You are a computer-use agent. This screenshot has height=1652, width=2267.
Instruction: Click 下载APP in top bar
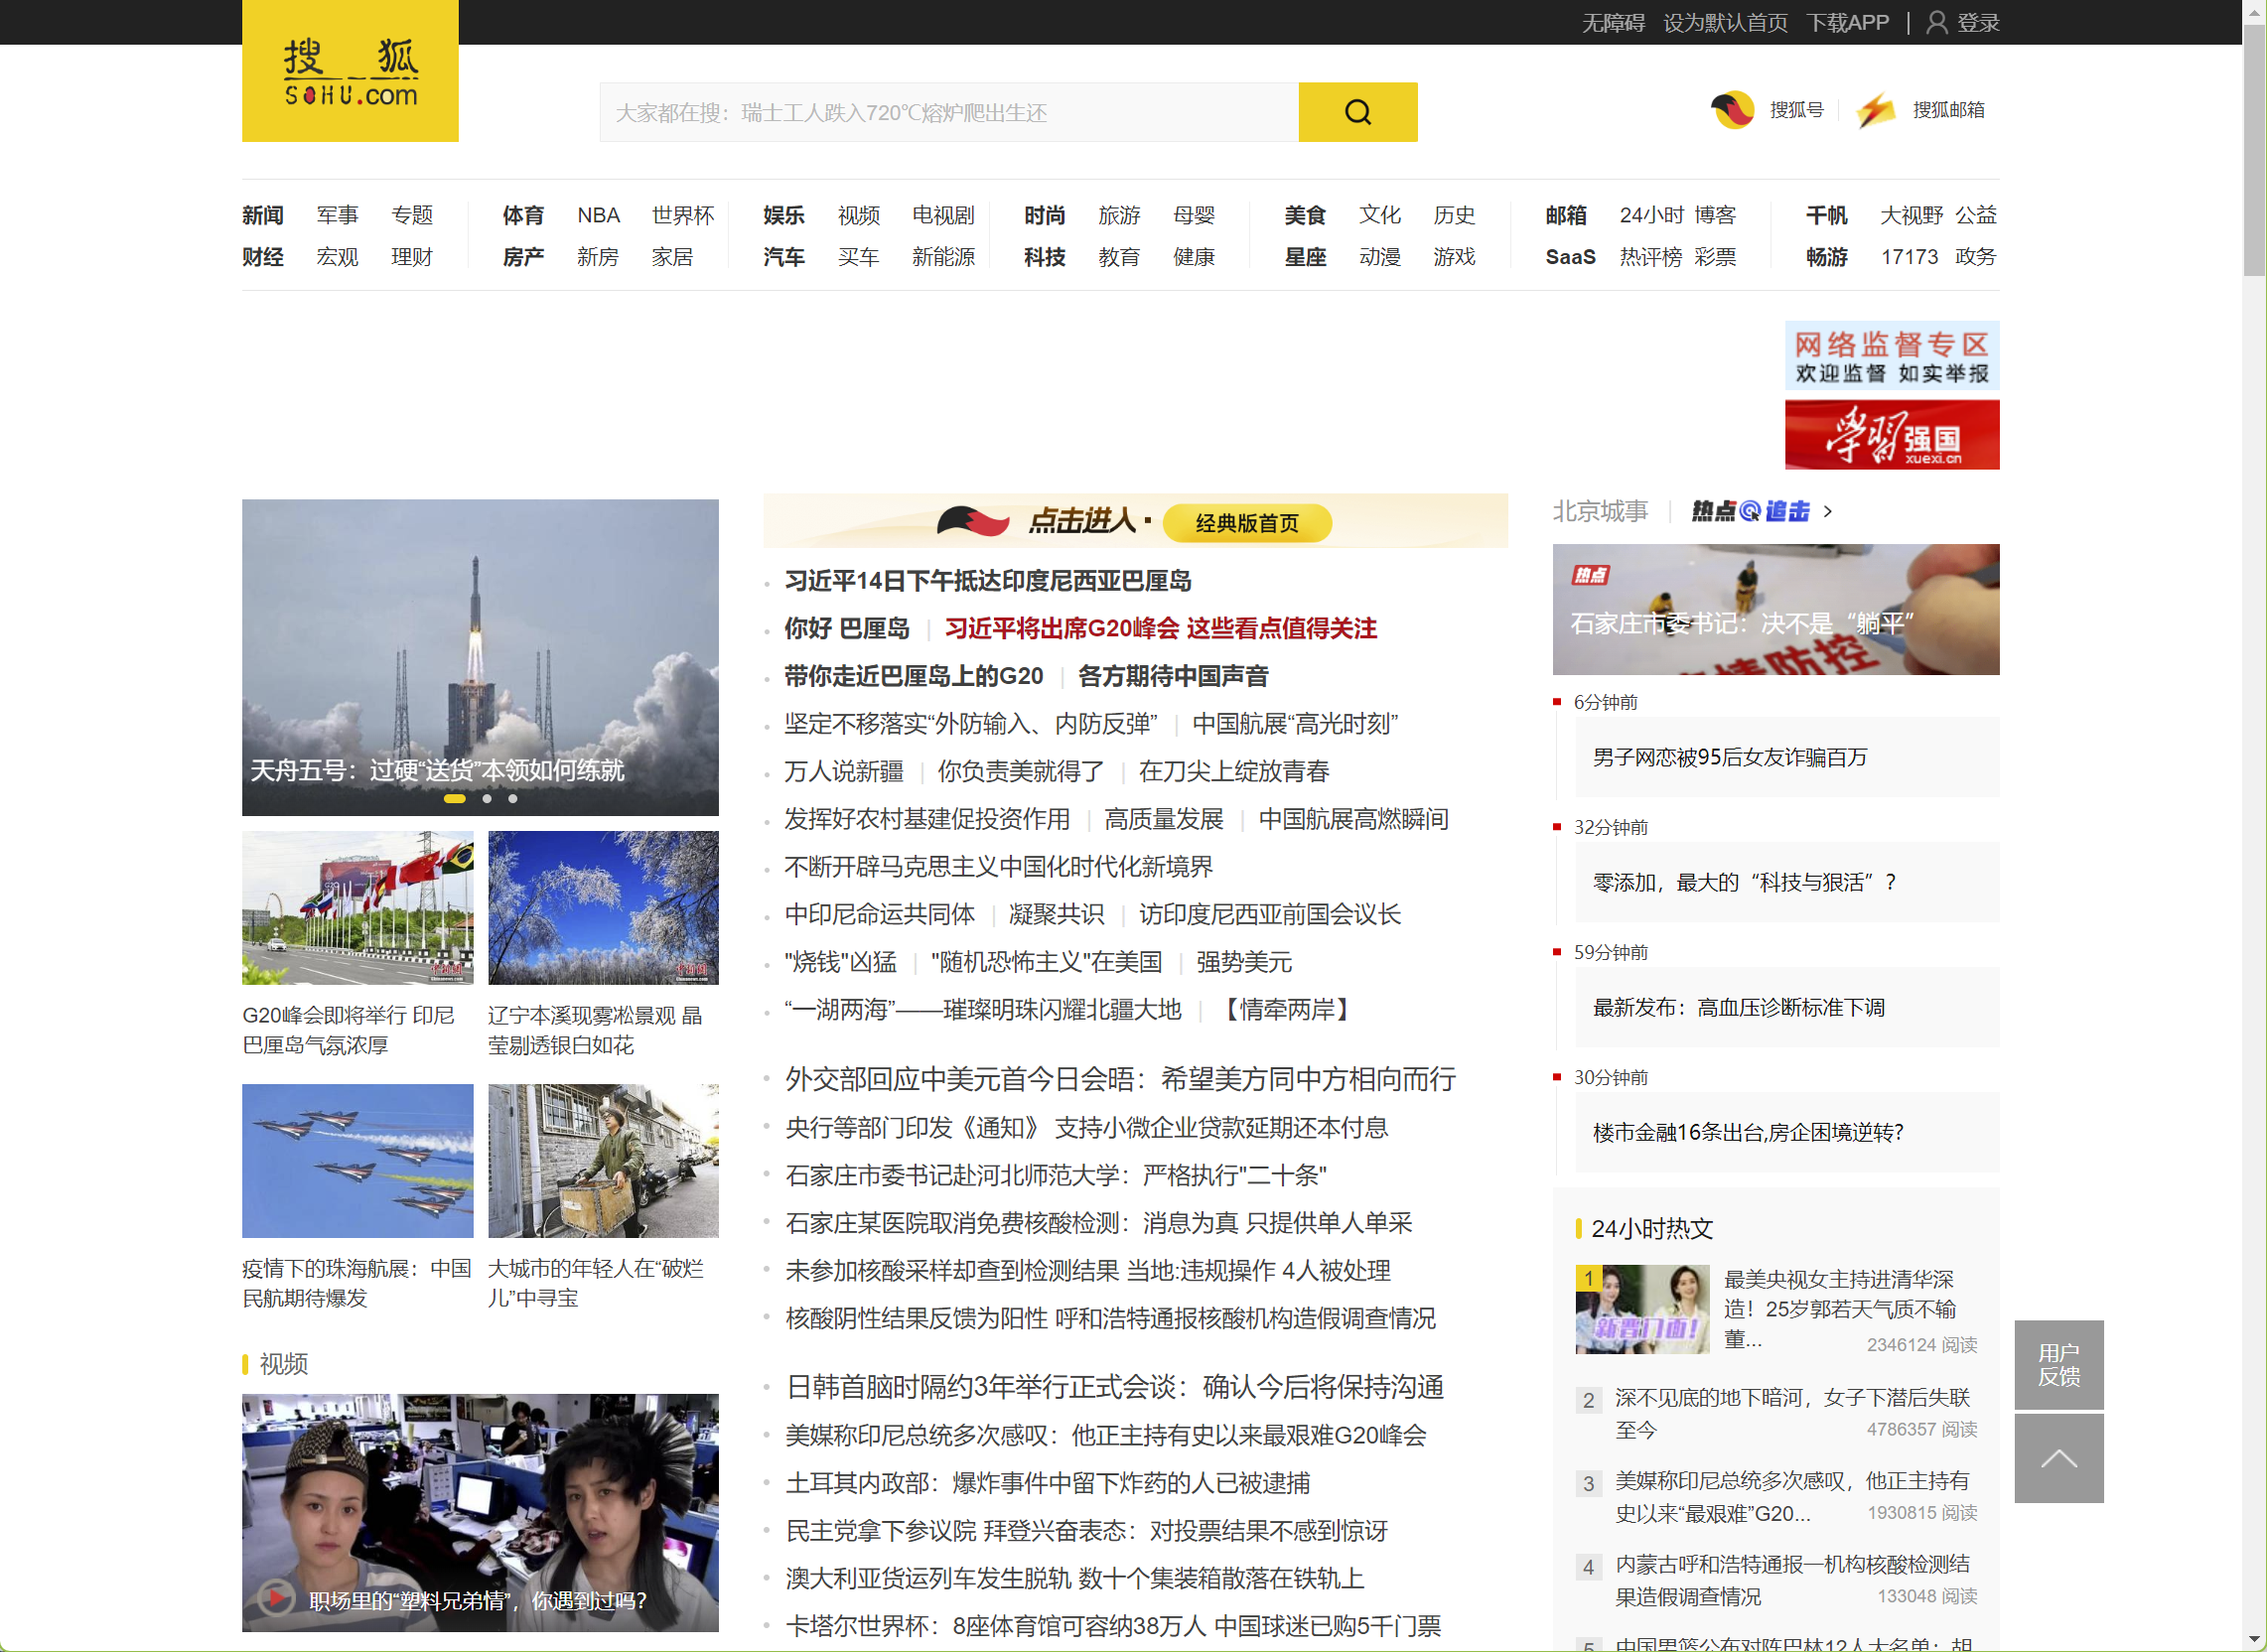[x=1847, y=22]
